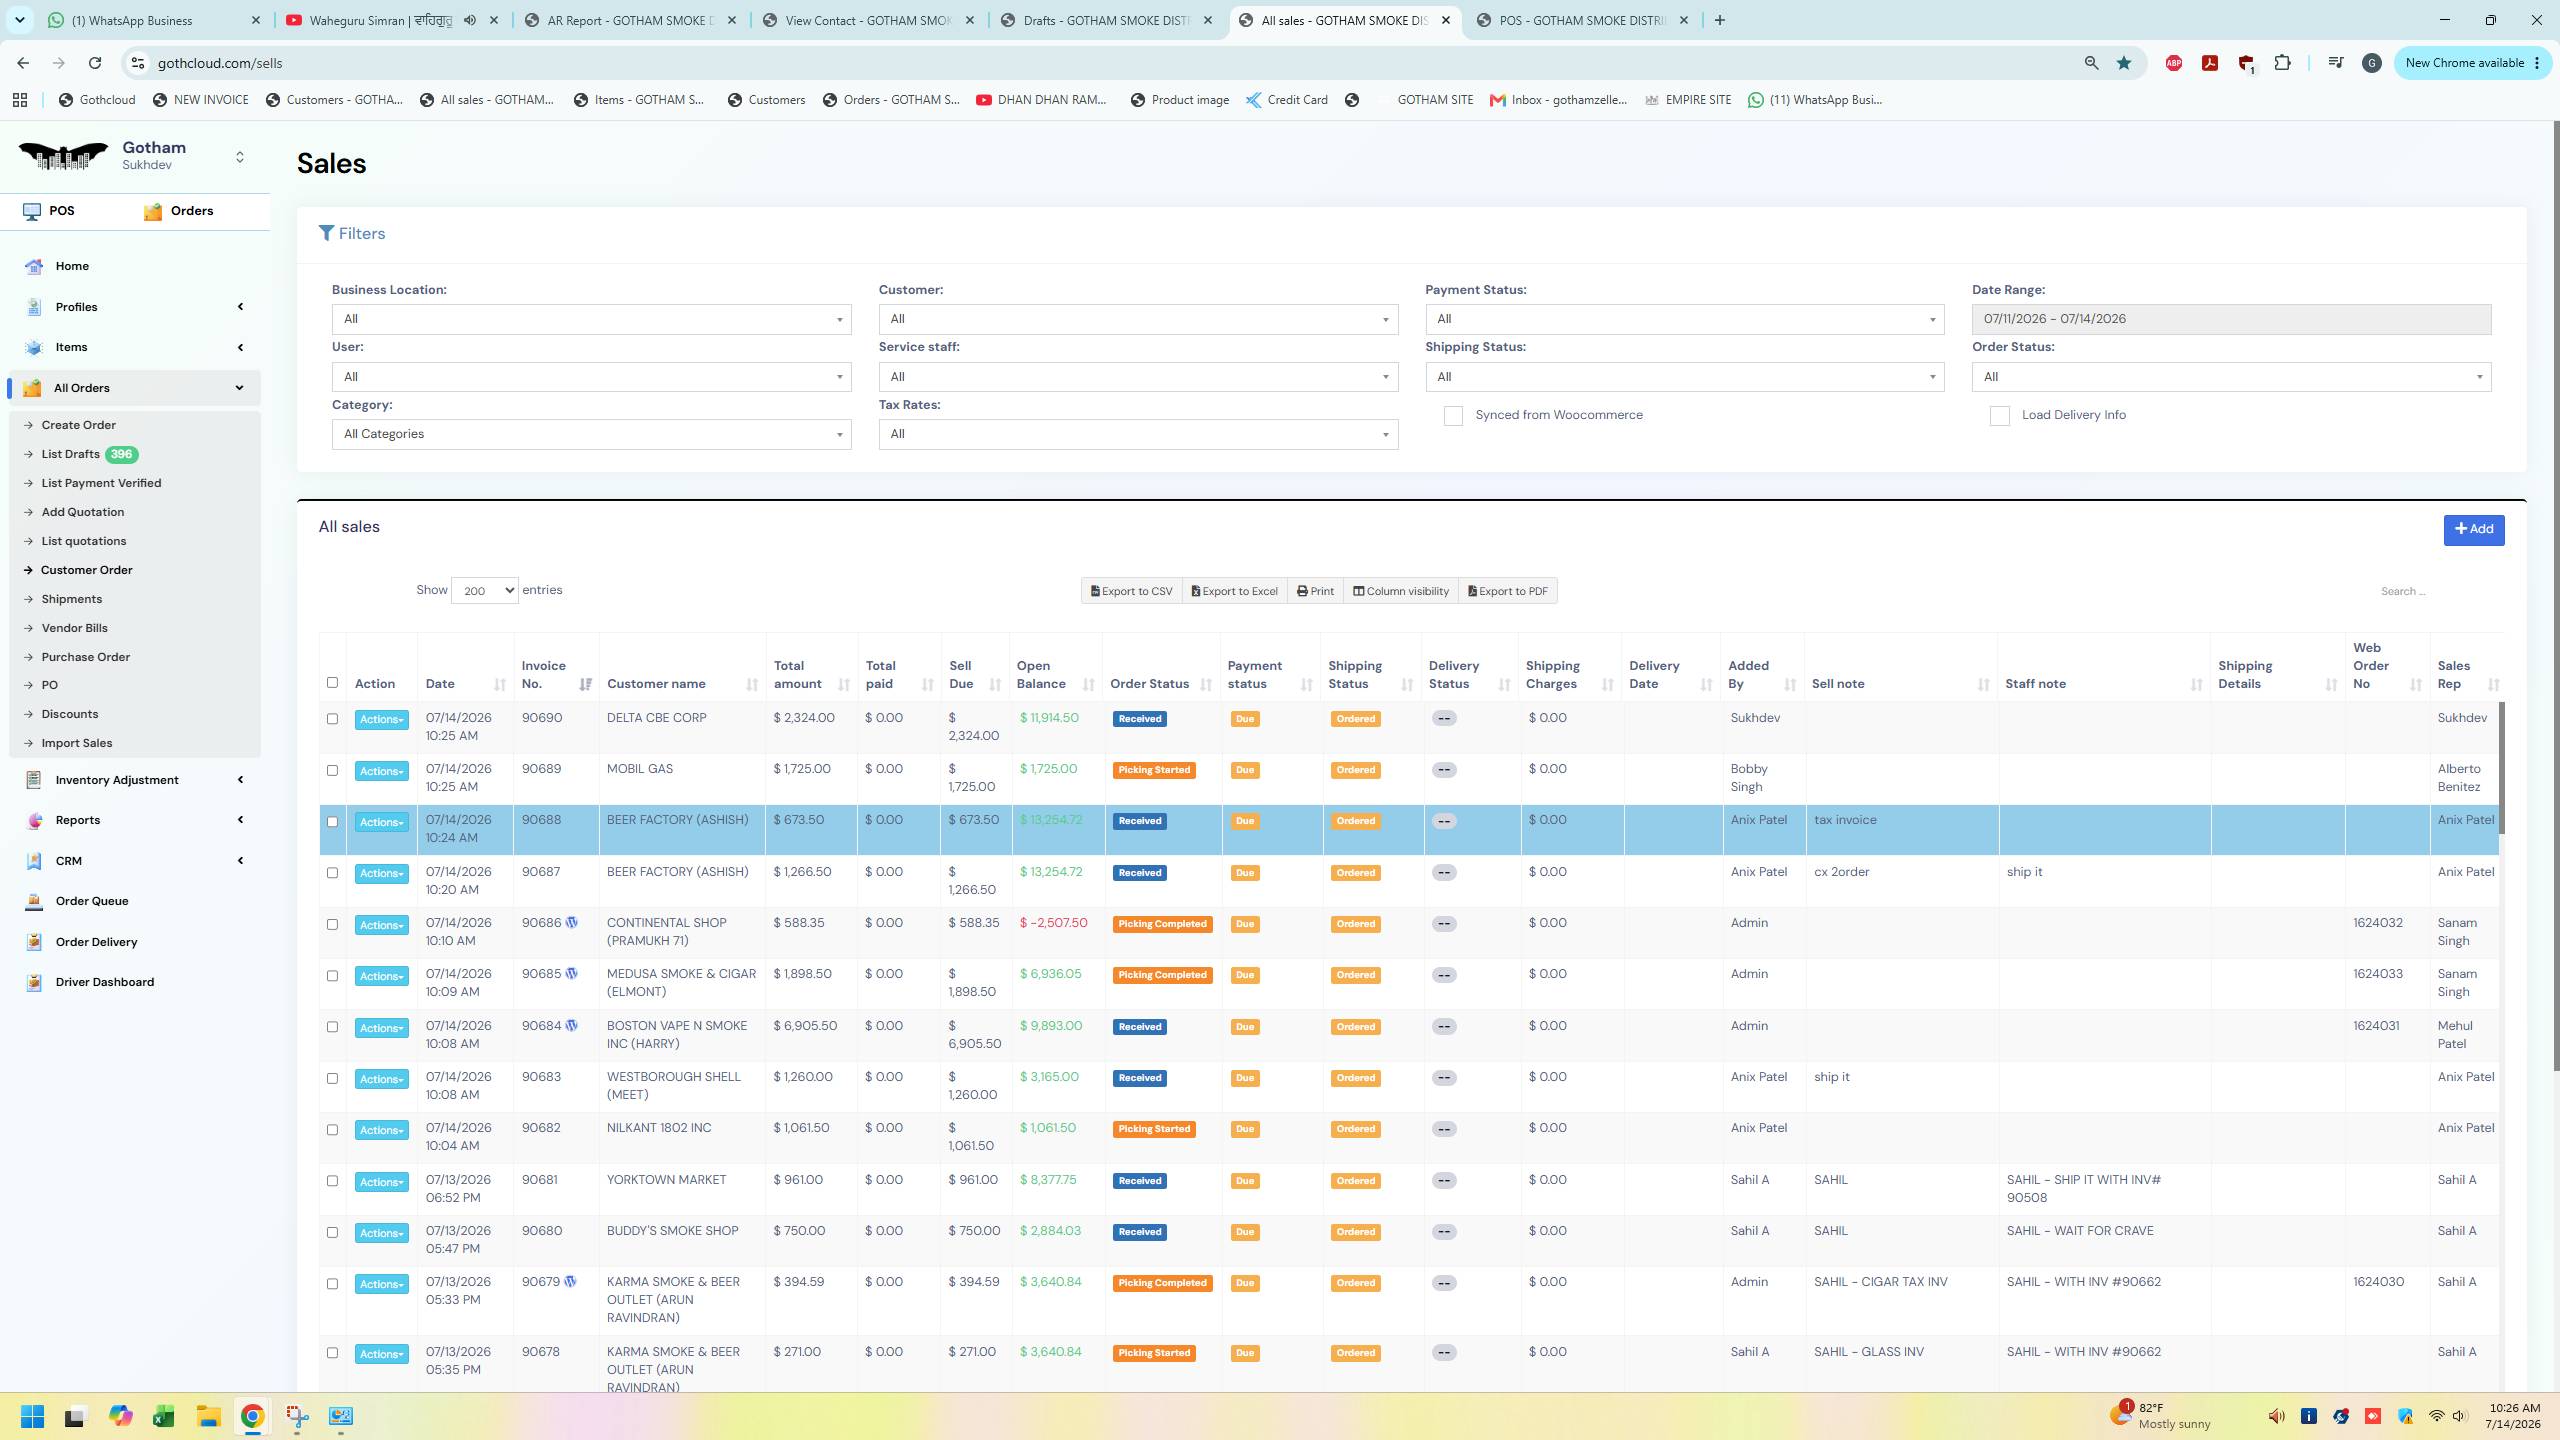2560x1440 pixels.
Task: Tick the Load Delivery Info checkbox
Action: point(1999,416)
